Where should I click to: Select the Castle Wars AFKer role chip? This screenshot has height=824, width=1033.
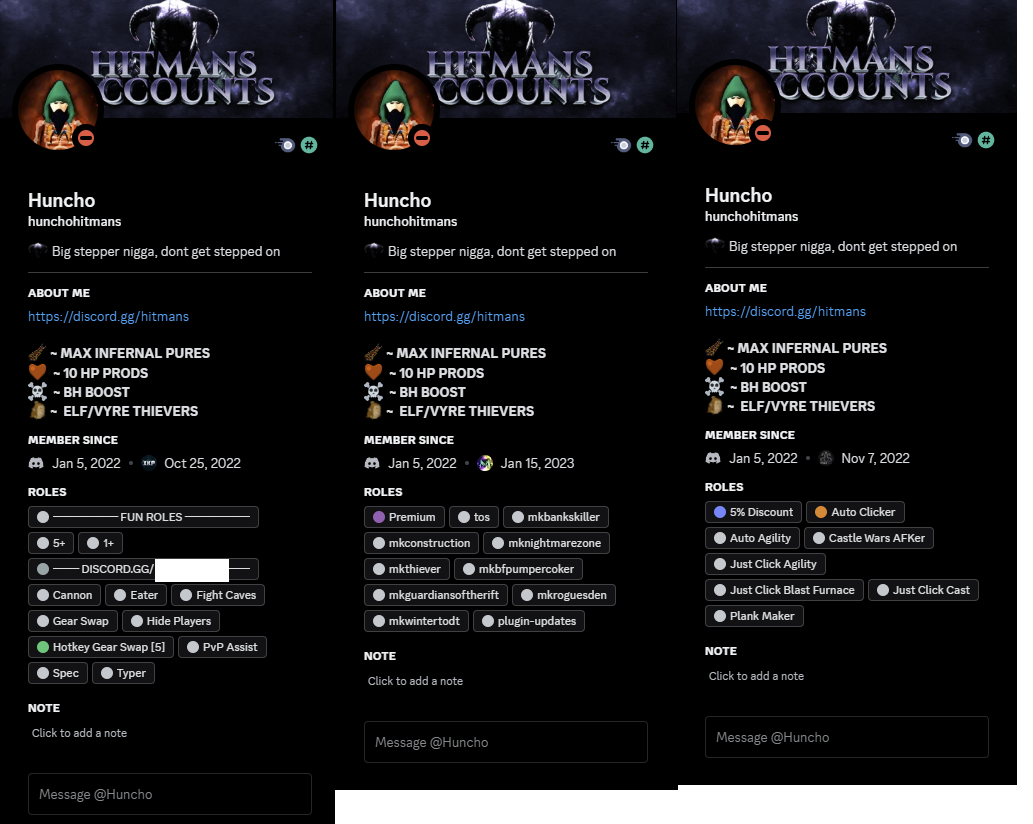869,537
